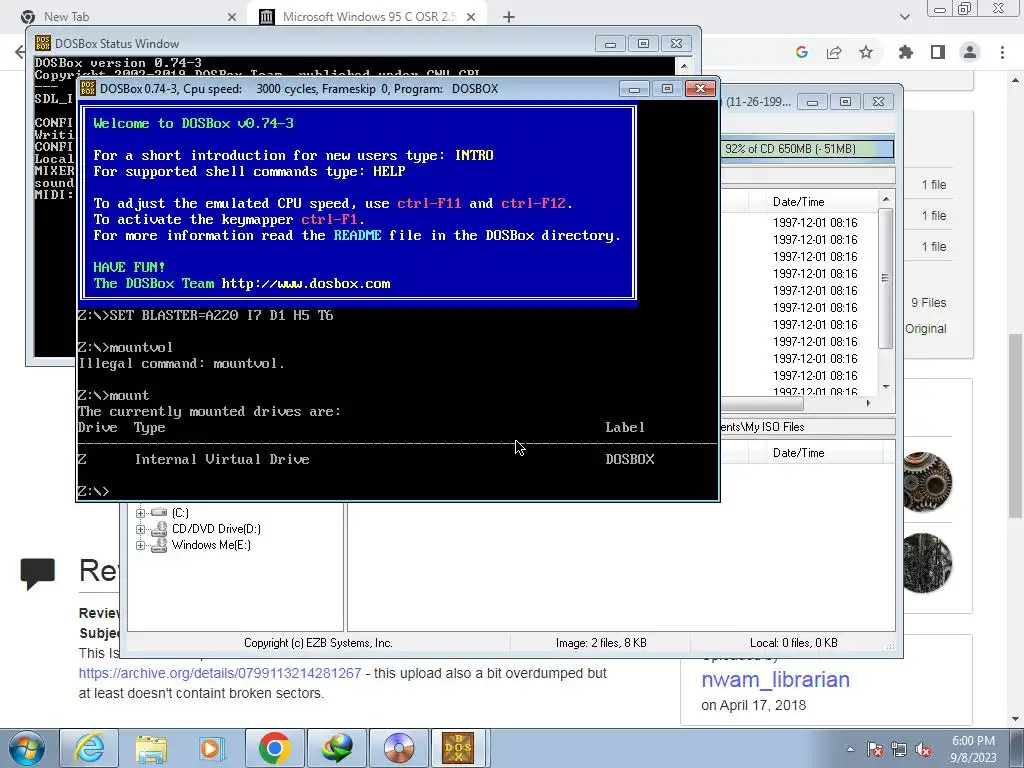Click the share page icon in Chrome

click(834, 52)
